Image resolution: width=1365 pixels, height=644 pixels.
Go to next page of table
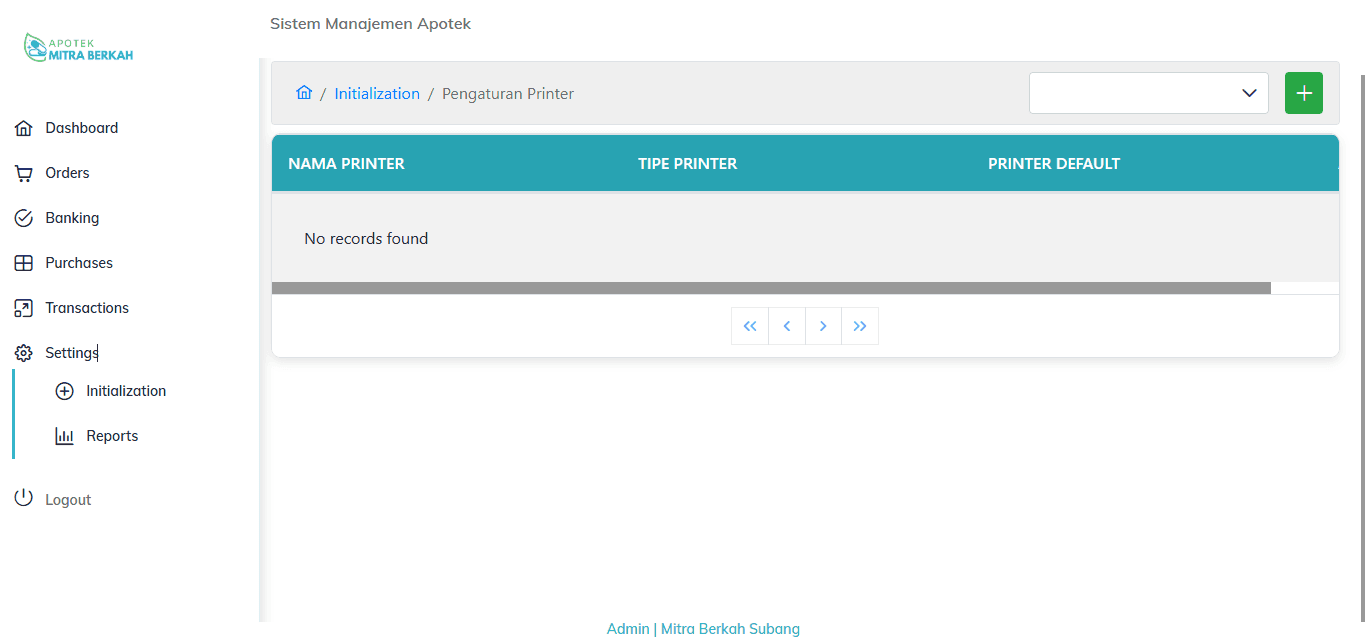tap(823, 326)
